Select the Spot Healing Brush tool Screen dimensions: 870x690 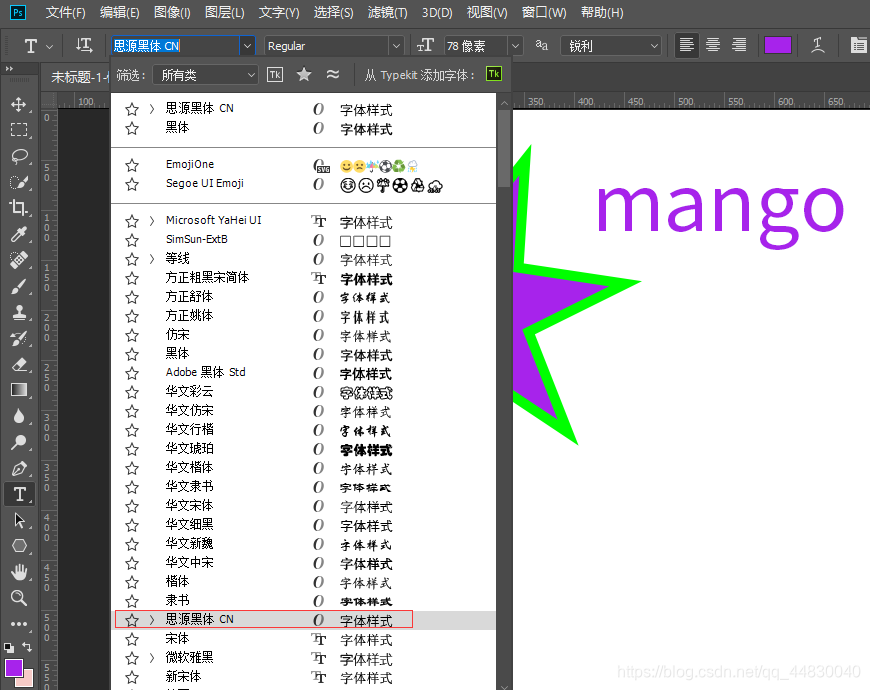click(19, 260)
